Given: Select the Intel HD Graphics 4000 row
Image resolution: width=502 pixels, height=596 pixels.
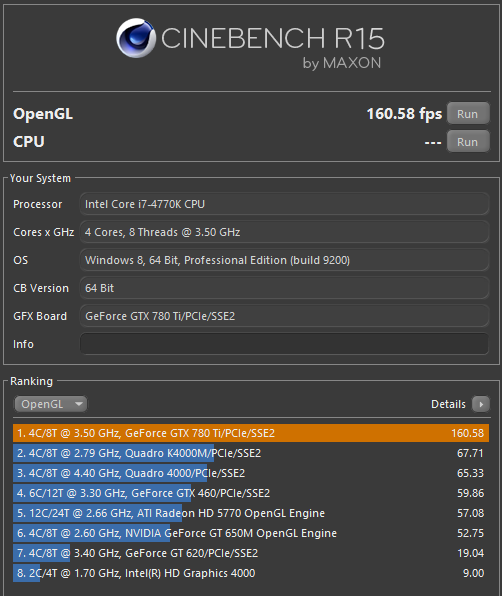Looking at the screenshot, I should coord(251,573).
